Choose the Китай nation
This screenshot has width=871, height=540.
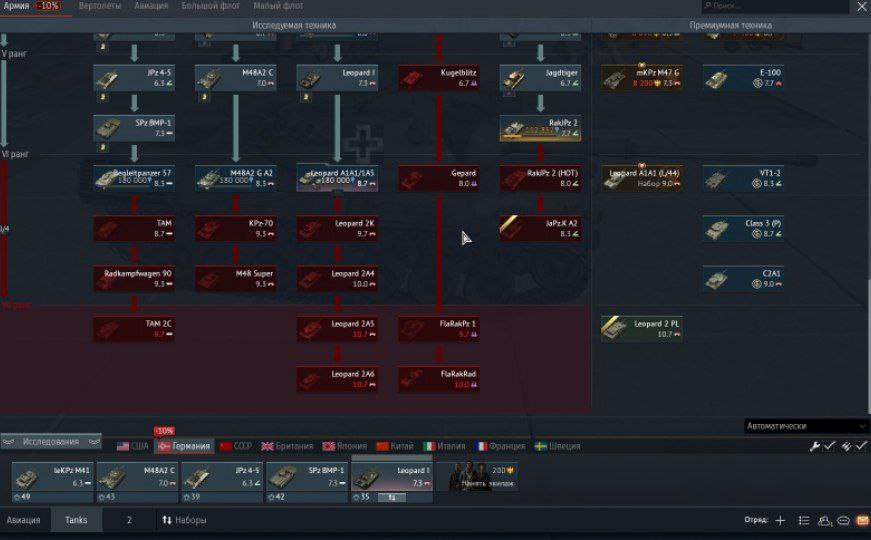point(395,446)
